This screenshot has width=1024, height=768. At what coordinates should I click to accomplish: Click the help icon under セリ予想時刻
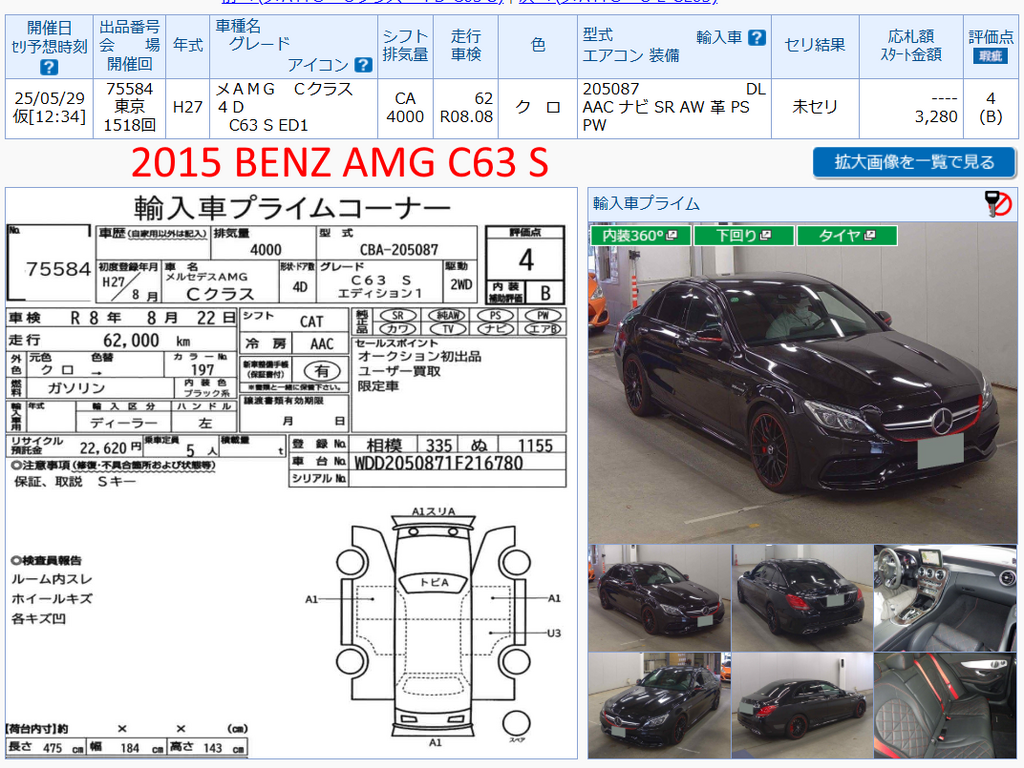pyautogui.click(x=49, y=67)
